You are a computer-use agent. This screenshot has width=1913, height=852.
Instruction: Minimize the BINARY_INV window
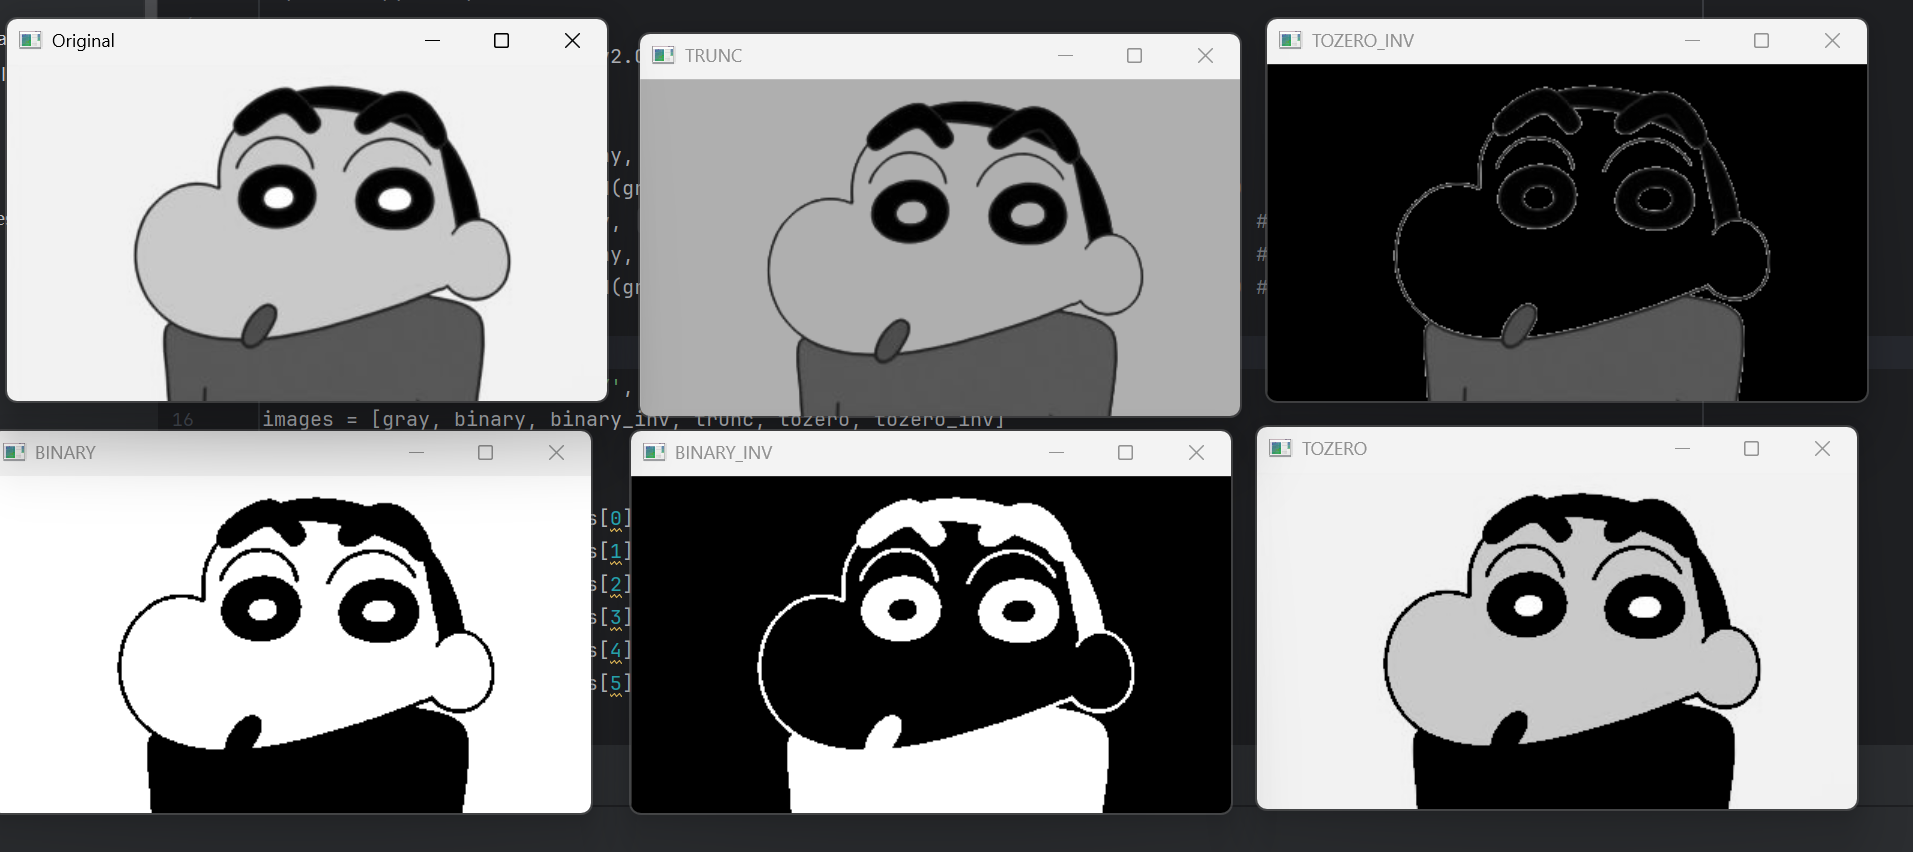1056,452
